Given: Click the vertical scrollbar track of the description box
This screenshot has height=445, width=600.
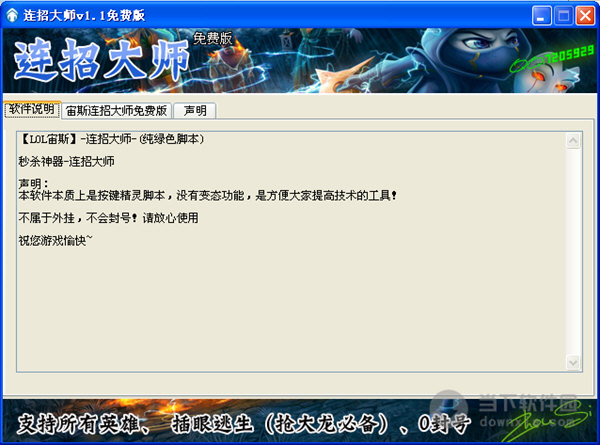Looking at the screenshot, I should [573, 251].
